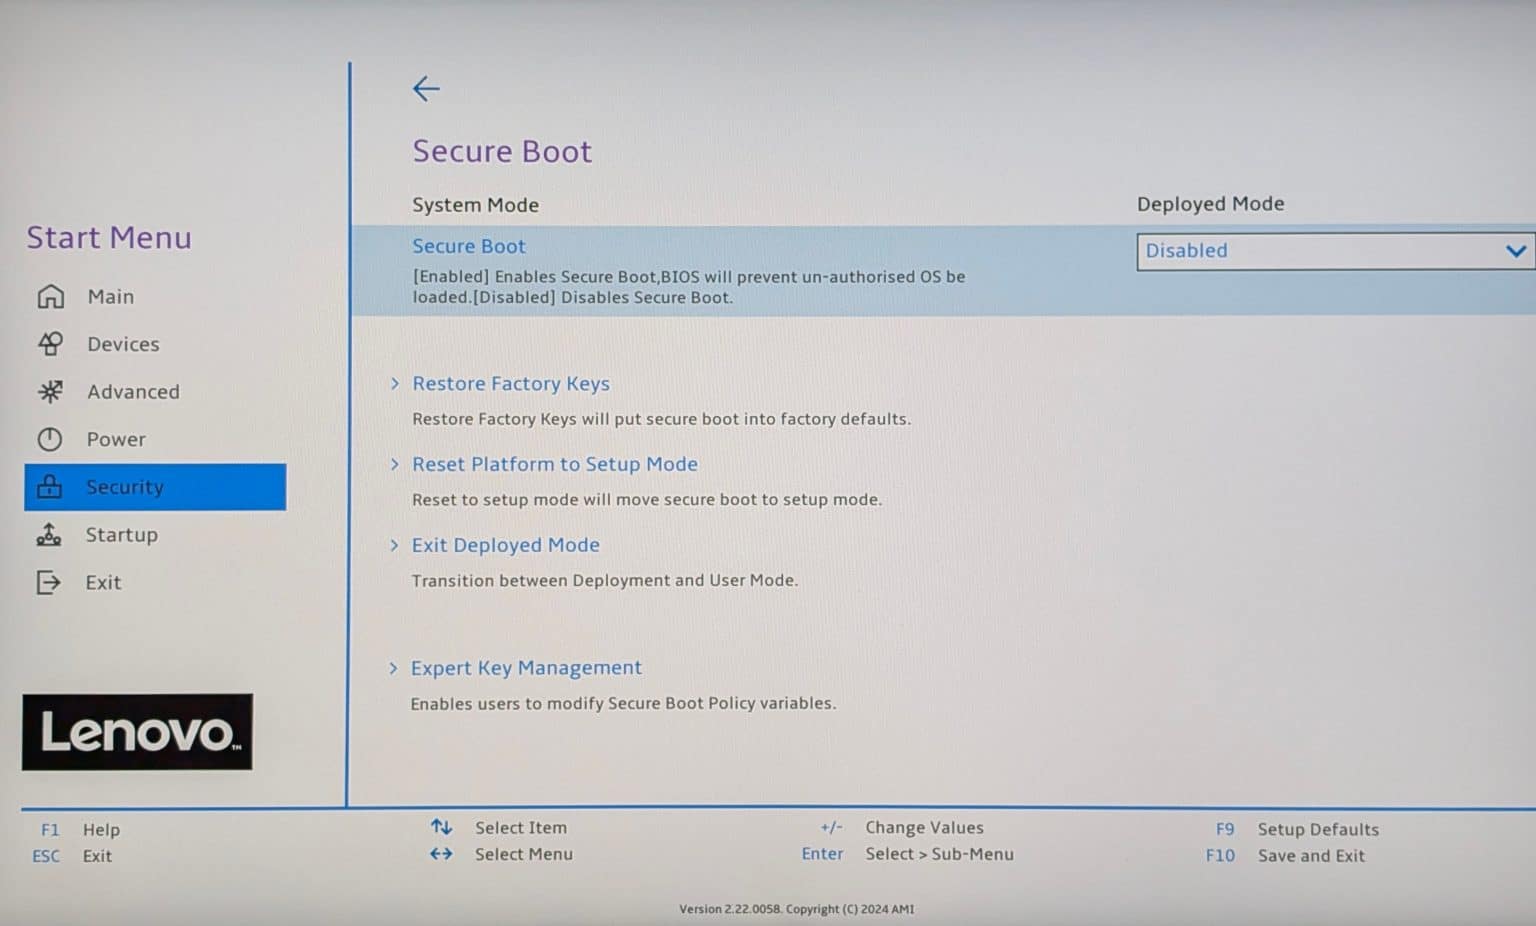
Task: Toggle the highlighted Secure Boot option
Action: tap(469, 246)
